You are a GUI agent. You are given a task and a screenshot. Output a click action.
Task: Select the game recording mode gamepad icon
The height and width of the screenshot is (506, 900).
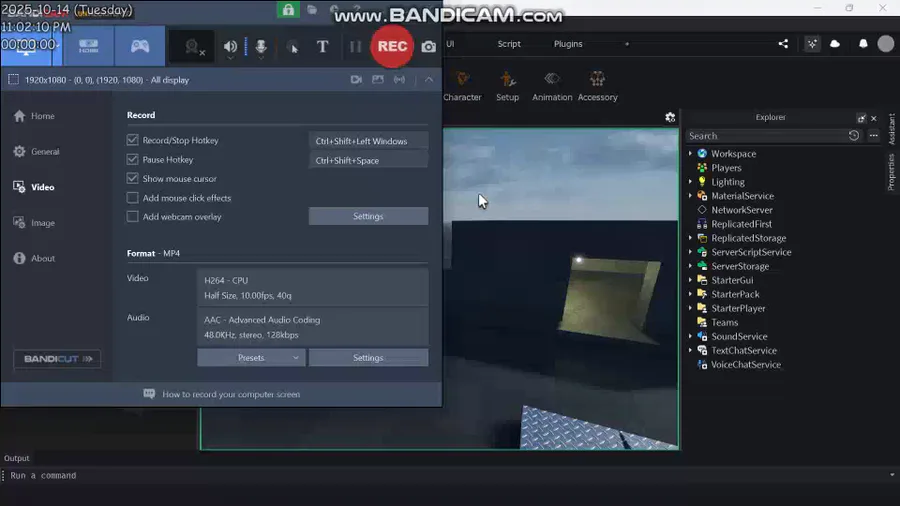click(139, 46)
